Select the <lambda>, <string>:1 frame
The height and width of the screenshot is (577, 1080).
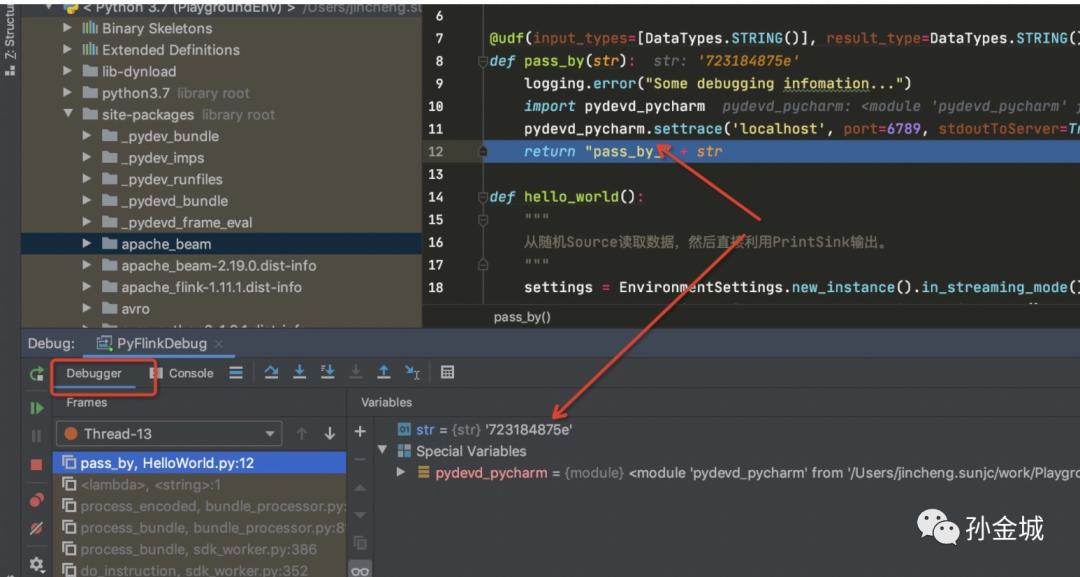[200, 485]
